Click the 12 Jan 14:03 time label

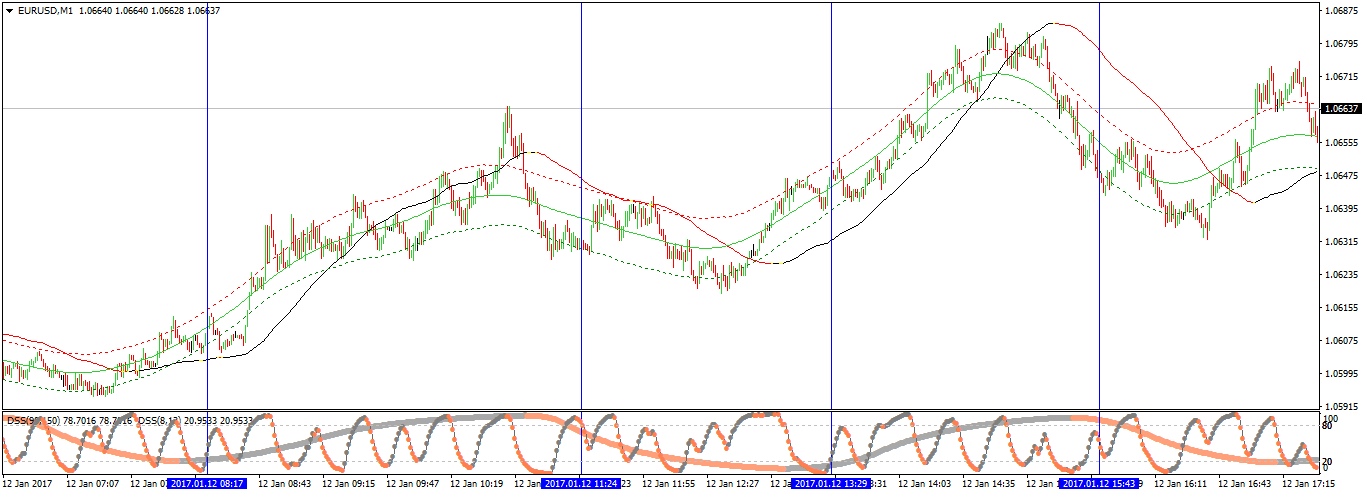[x=924, y=484]
